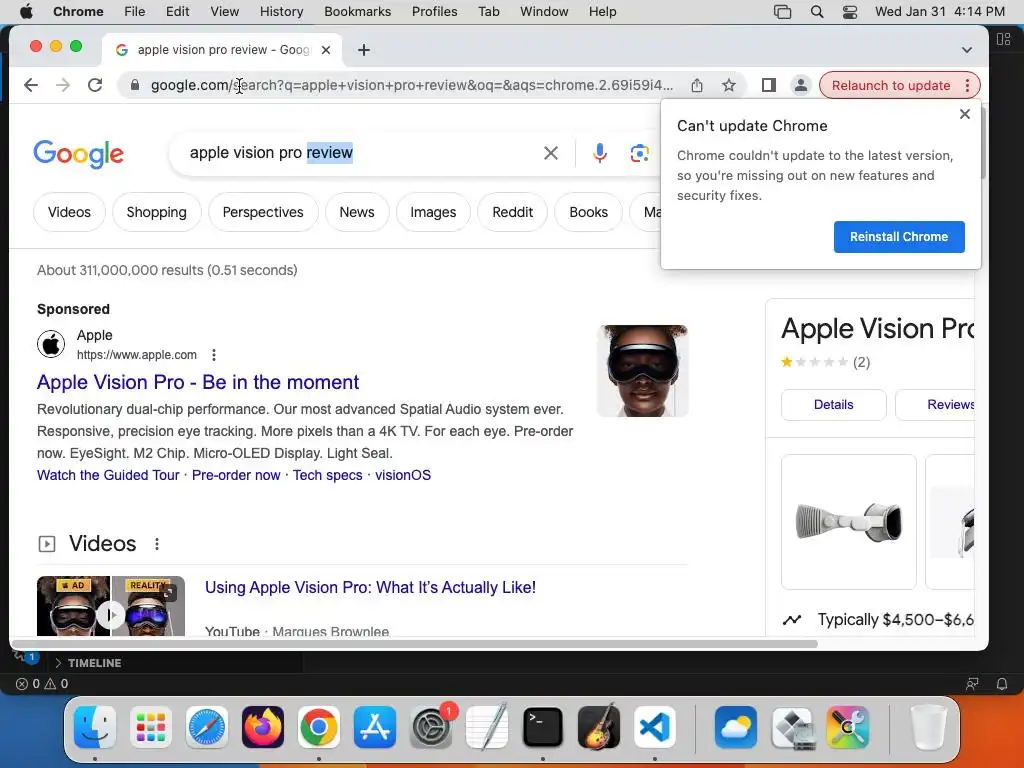Filter results by Reddit
Image resolution: width=1024 pixels, height=768 pixels.
(x=513, y=212)
